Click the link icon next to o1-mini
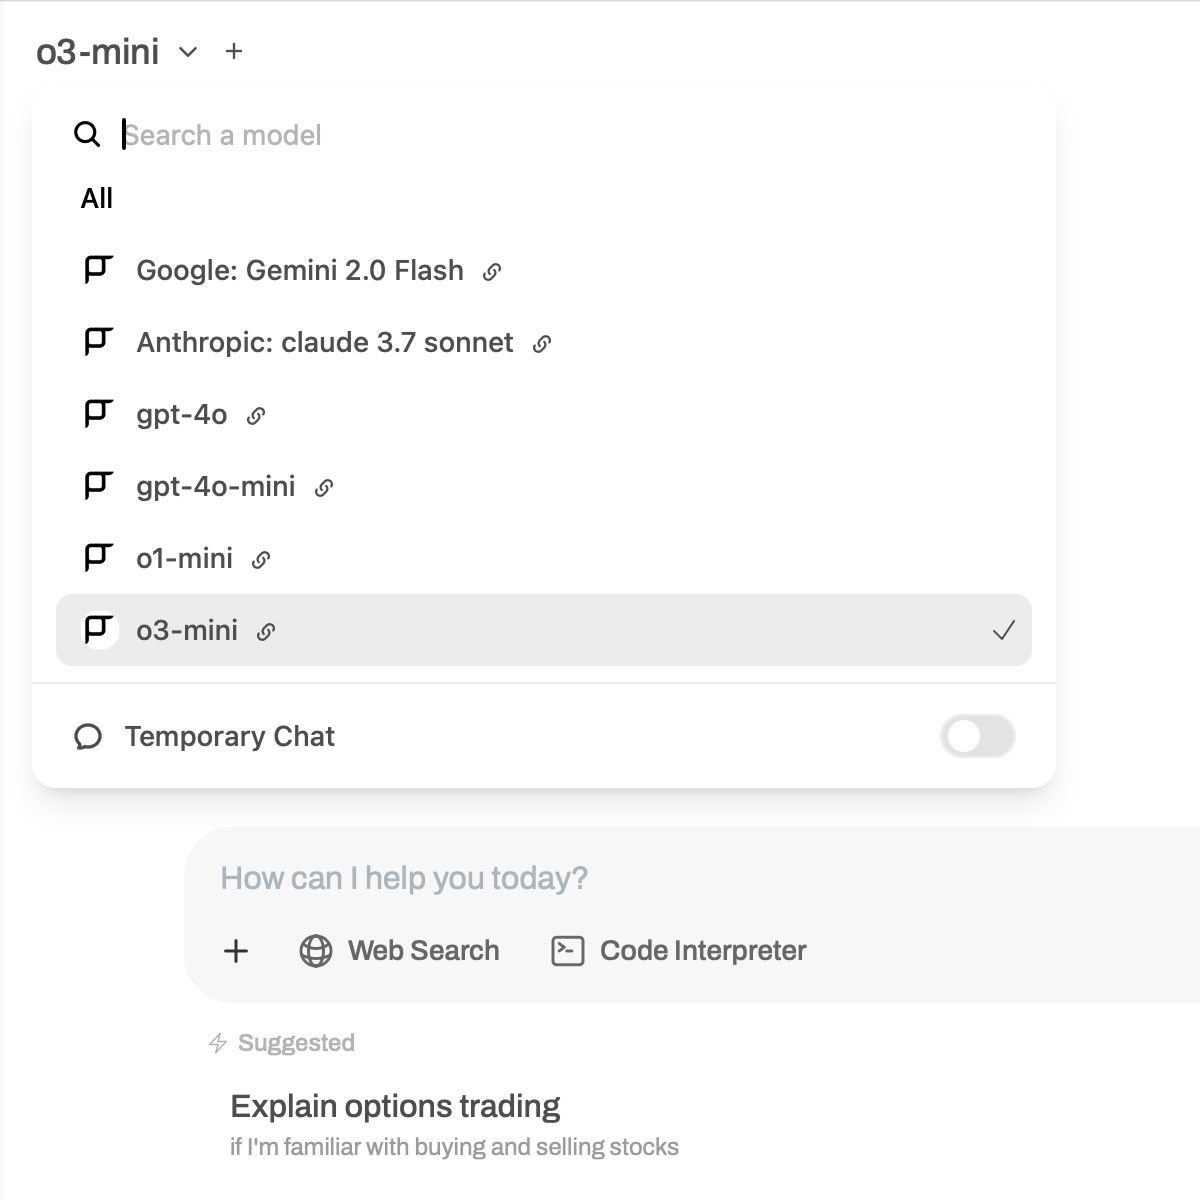1200x1200 pixels. tap(261, 560)
